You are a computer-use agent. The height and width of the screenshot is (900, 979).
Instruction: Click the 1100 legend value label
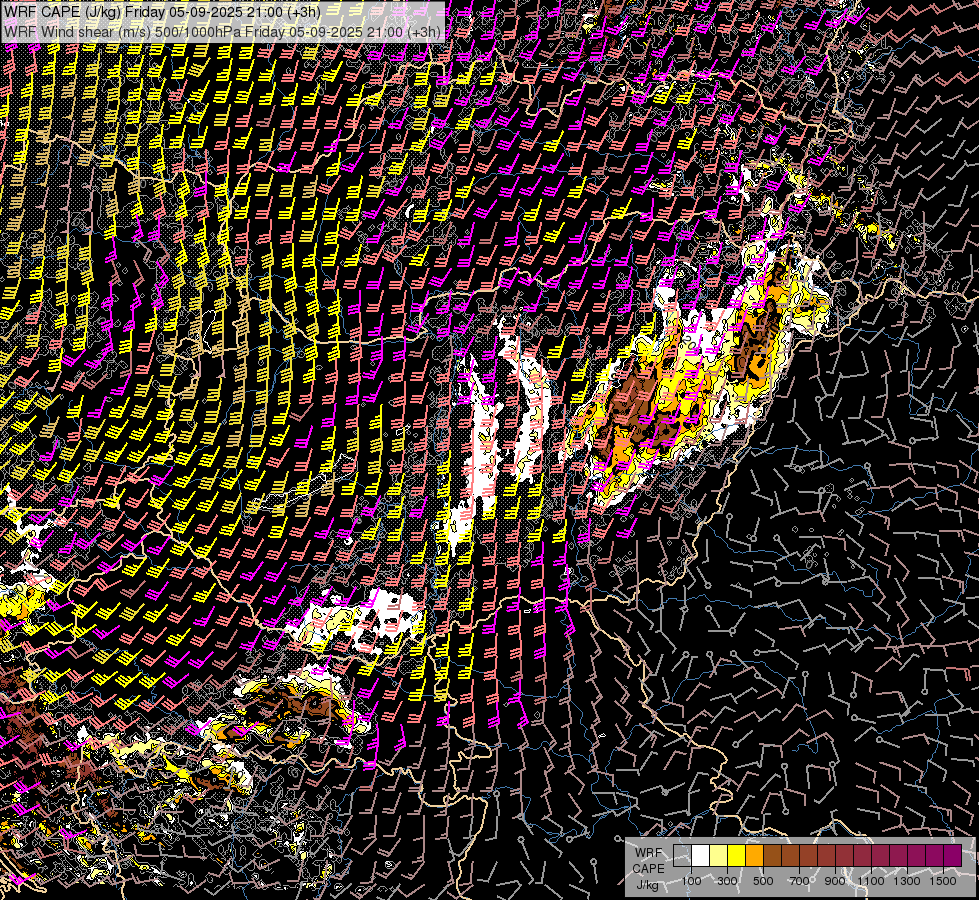(x=870, y=881)
